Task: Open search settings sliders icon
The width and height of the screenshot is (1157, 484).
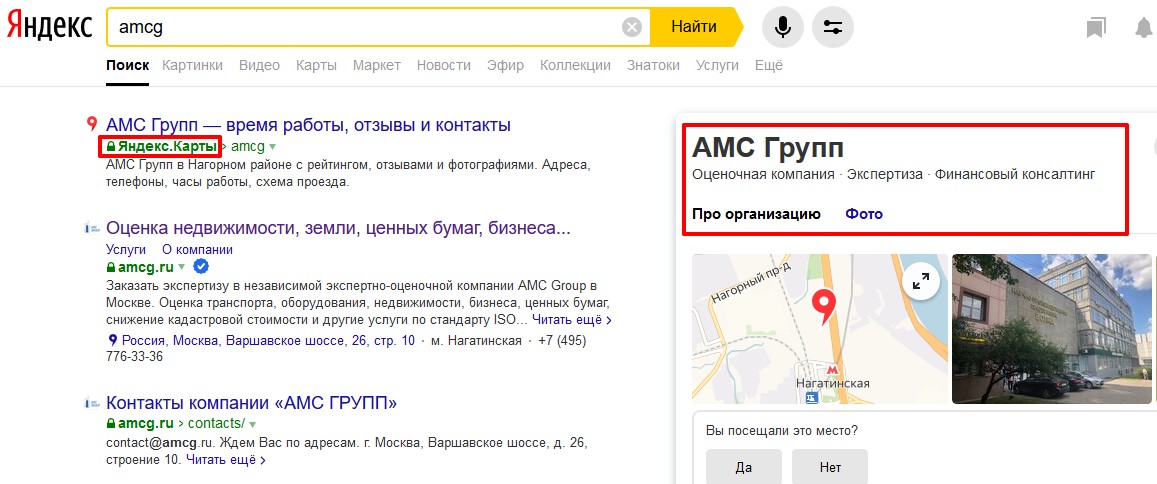Action: pyautogui.click(x=833, y=28)
